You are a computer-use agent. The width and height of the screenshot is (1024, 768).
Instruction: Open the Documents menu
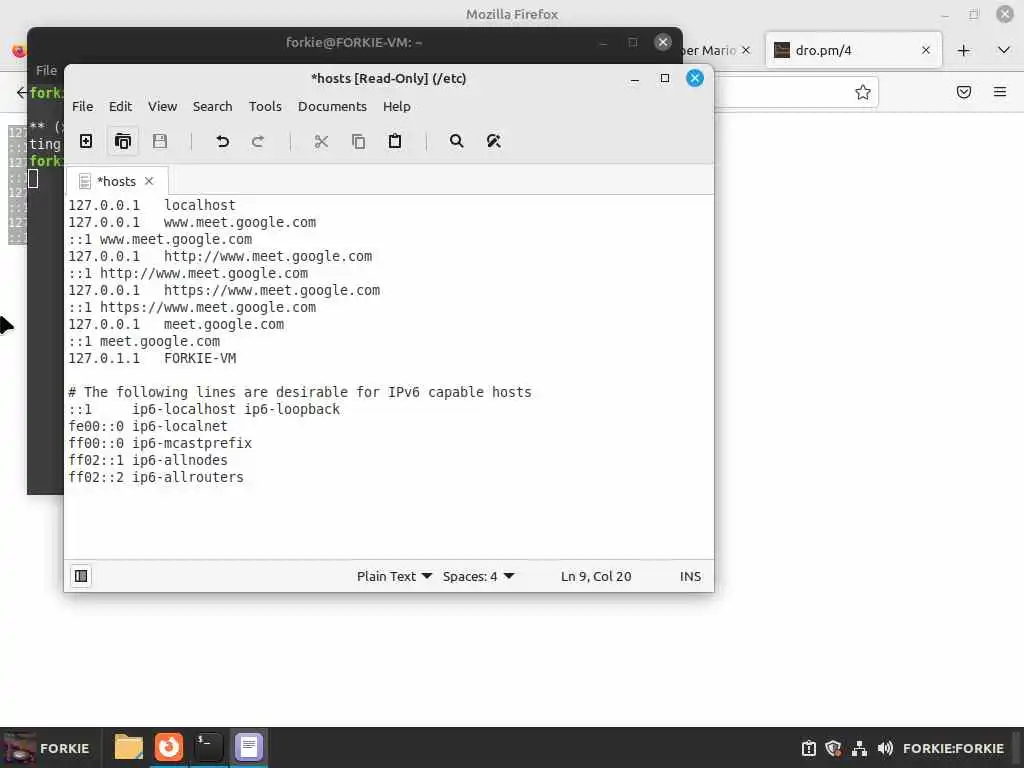[x=332, y=106]
